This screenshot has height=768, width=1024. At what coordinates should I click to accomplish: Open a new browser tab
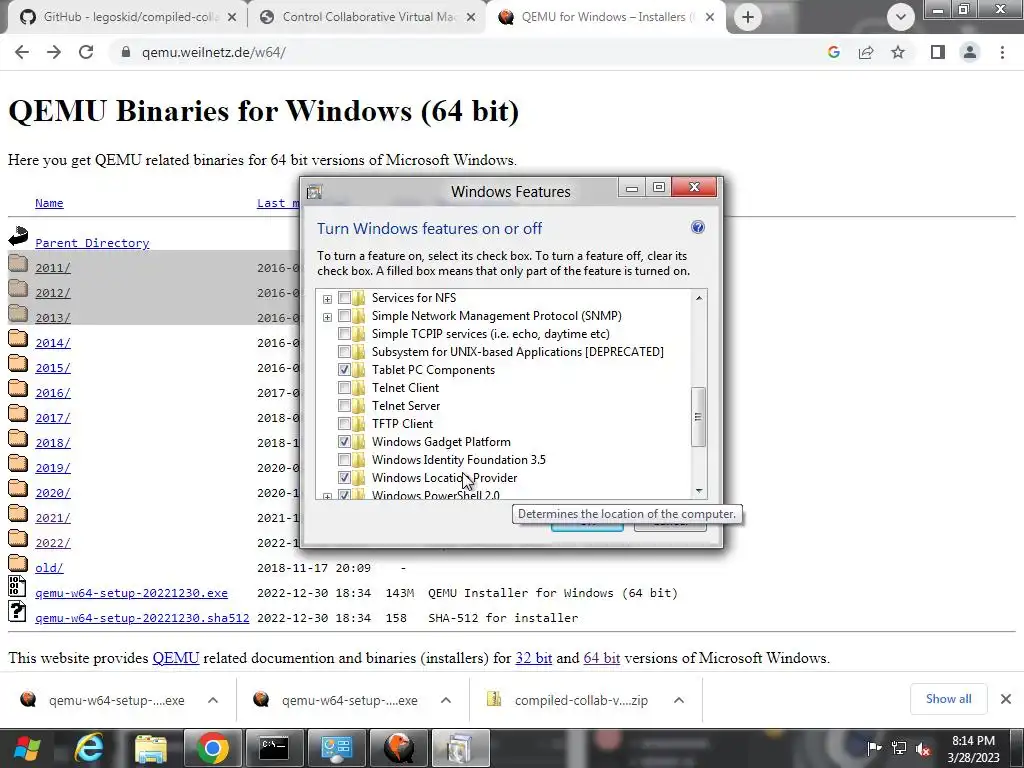[748, 17]
